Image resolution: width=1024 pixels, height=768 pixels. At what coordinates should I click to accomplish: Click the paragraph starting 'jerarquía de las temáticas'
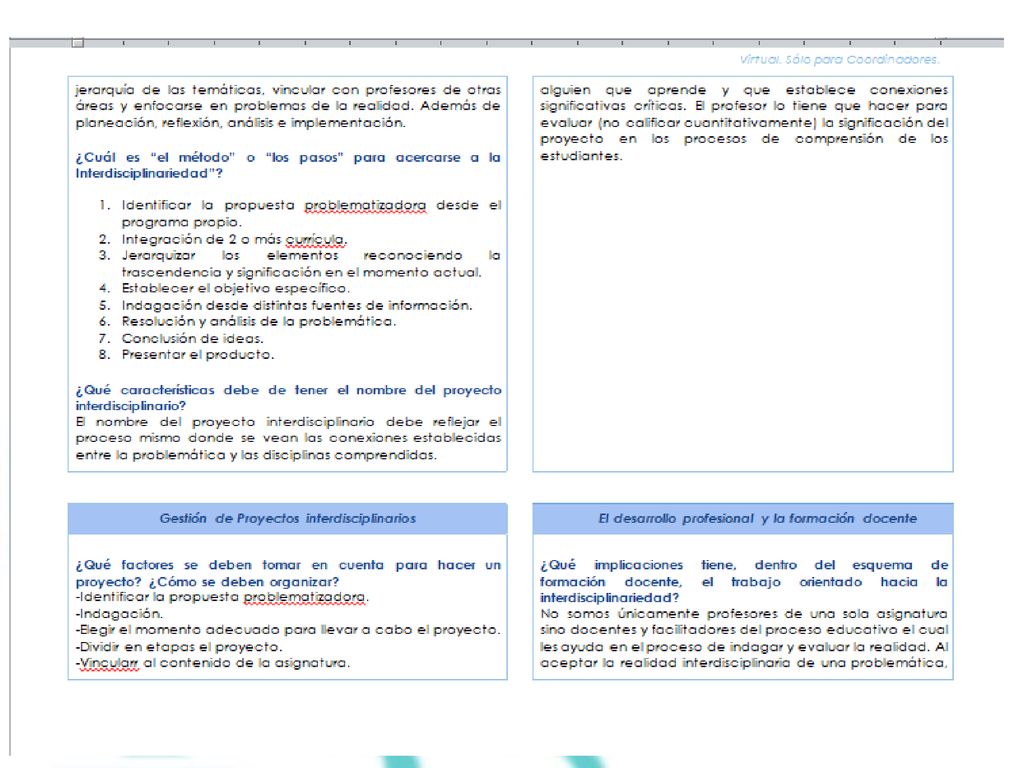point(288,106)
